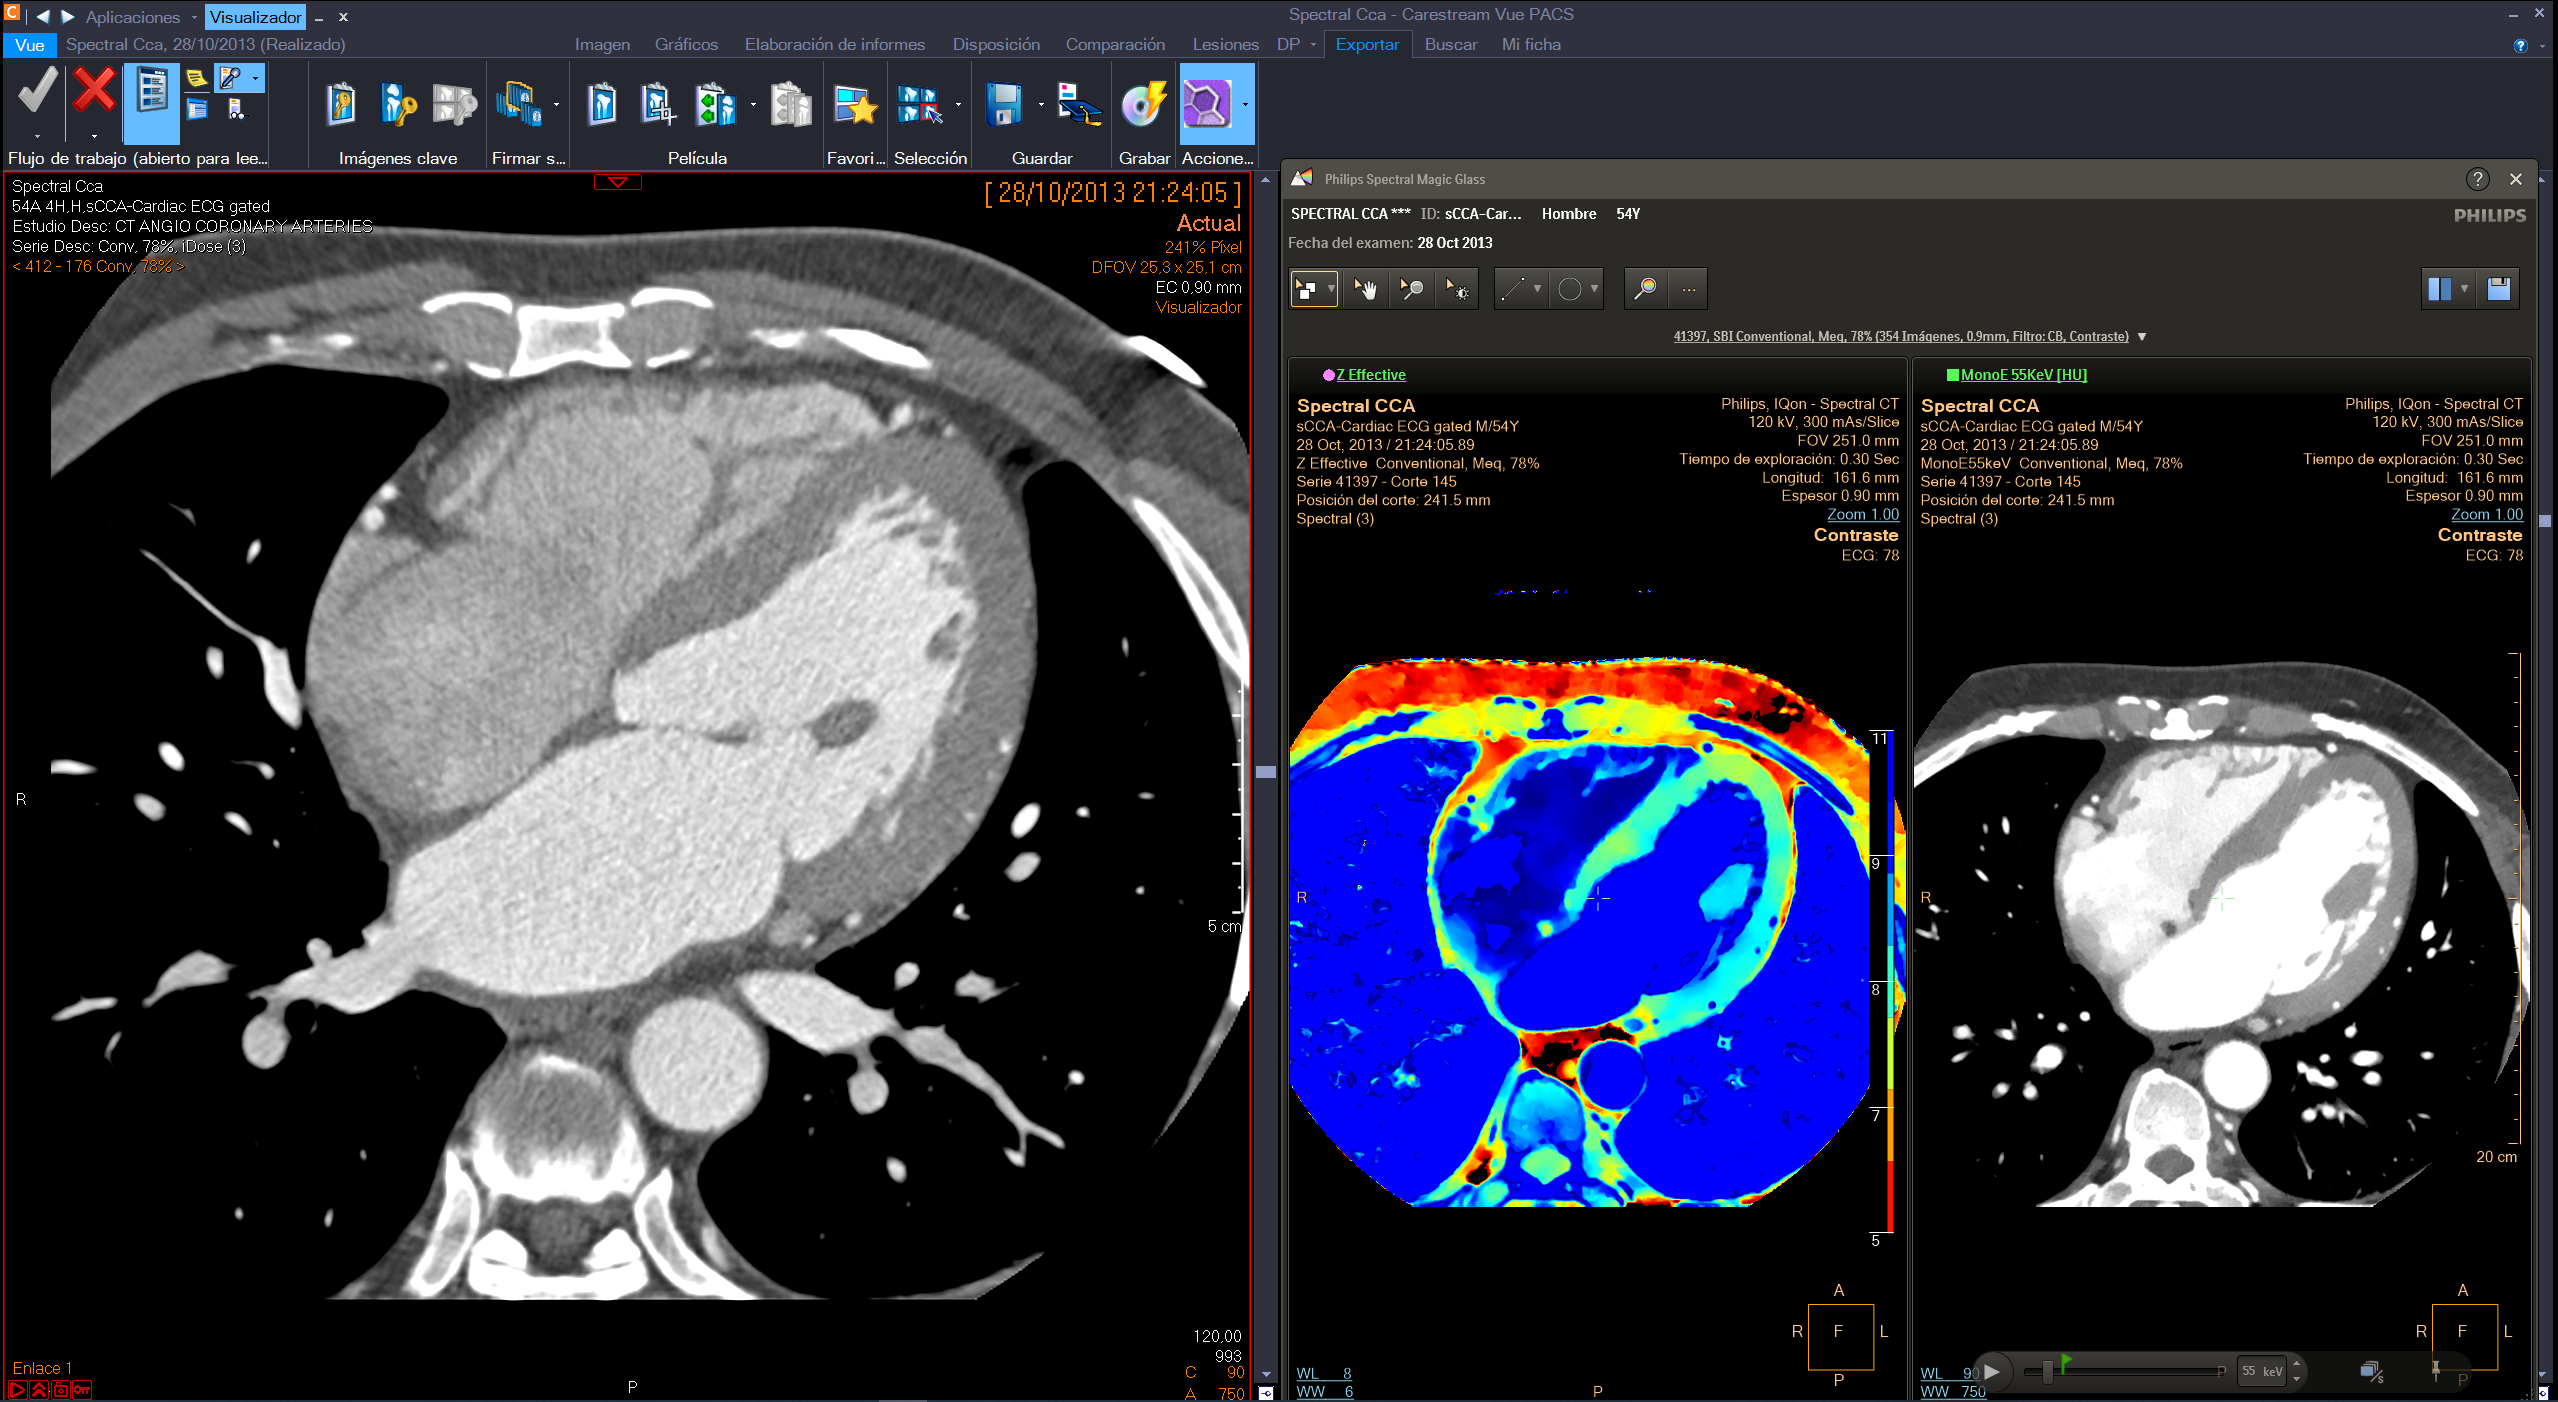This screenshot has height=1402, width=2558.
Task: Click the blue film with gold key icon
Action: coord(398,103)
